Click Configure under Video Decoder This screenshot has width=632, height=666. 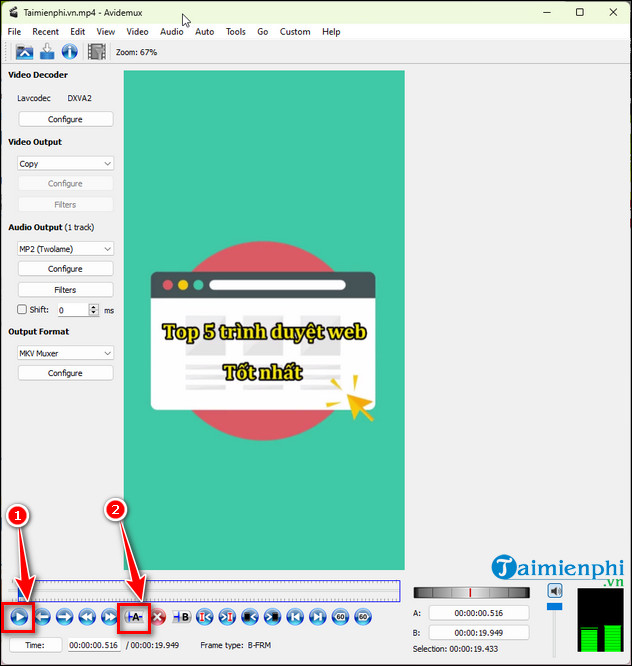[65, 119]
